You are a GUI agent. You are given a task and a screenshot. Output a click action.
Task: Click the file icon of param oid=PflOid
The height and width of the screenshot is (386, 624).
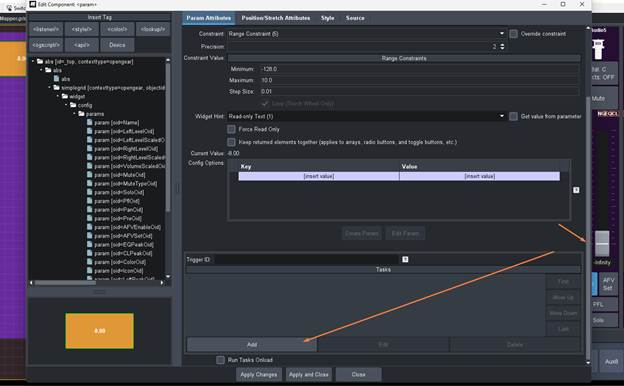pyautogui.click(x=90, y=201)
